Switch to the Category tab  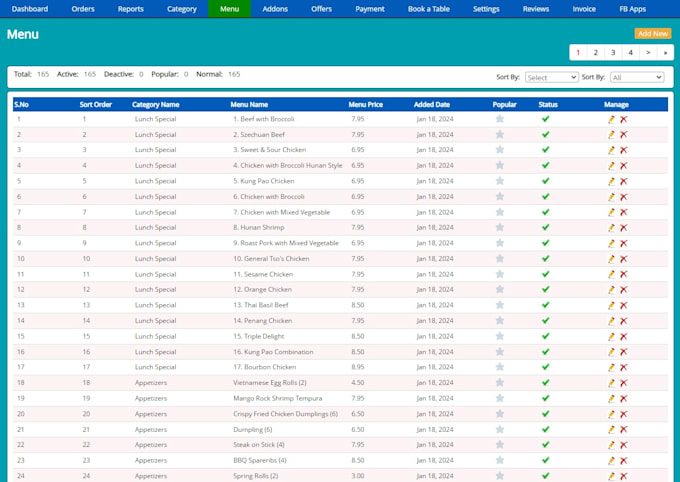click(182, 9)
